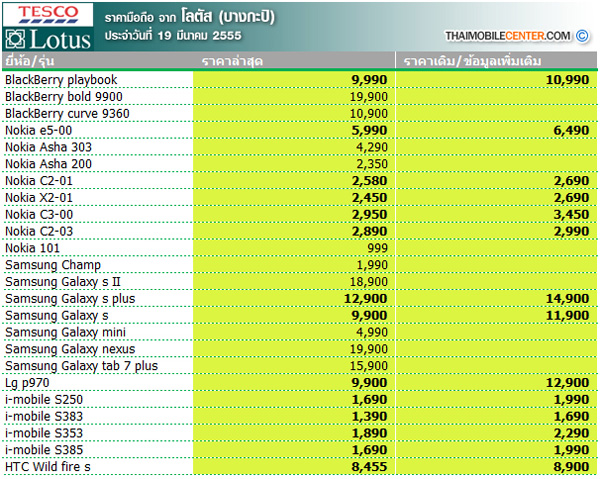Screen dimensions: 600x479
Task: Click i-mobile S353 old price 2,290
Action: tap(571, 433)
